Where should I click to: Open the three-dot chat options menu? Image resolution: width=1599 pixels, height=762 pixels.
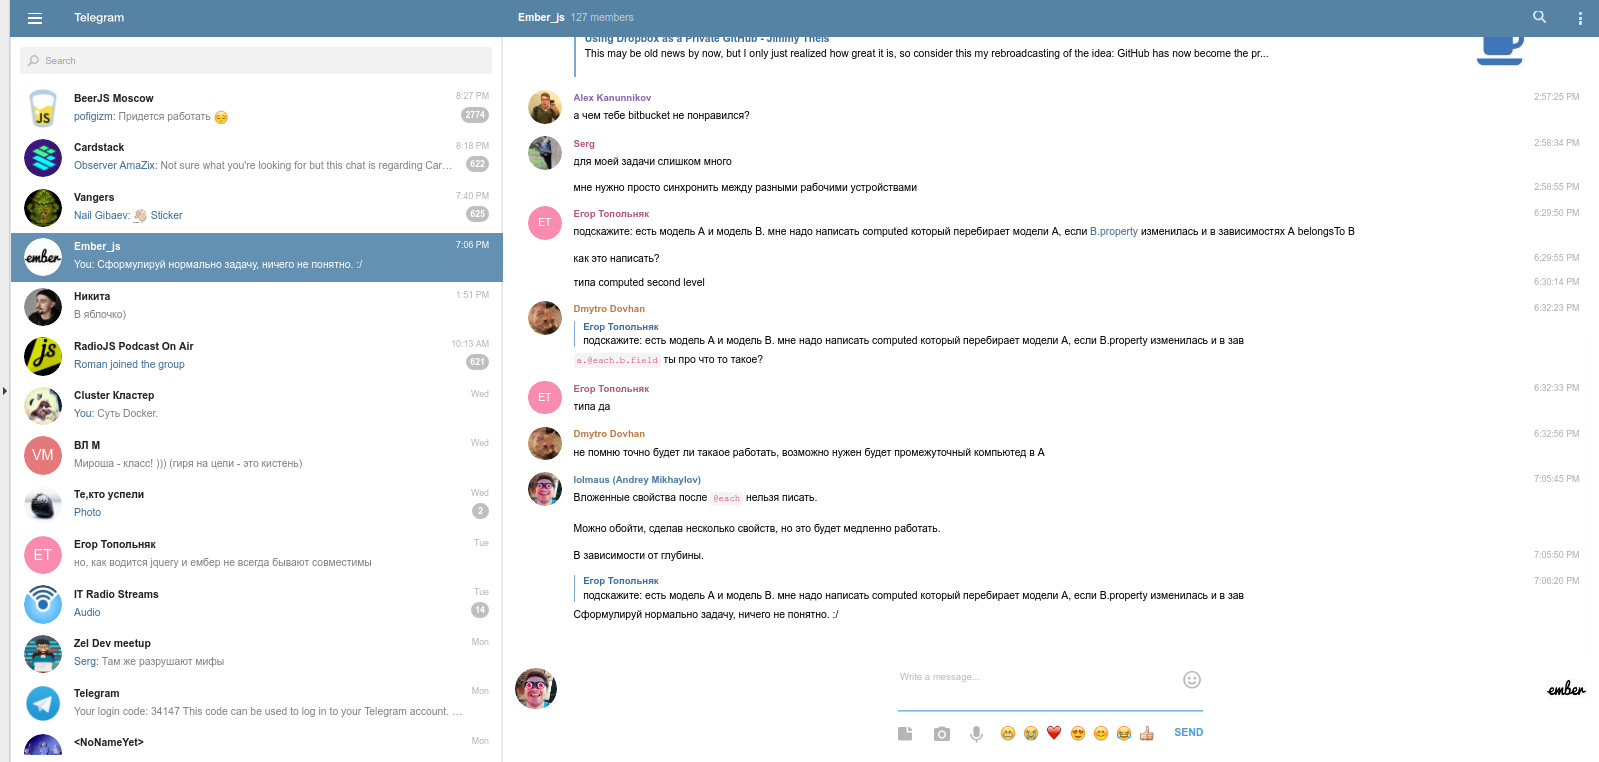point(1580,18)
